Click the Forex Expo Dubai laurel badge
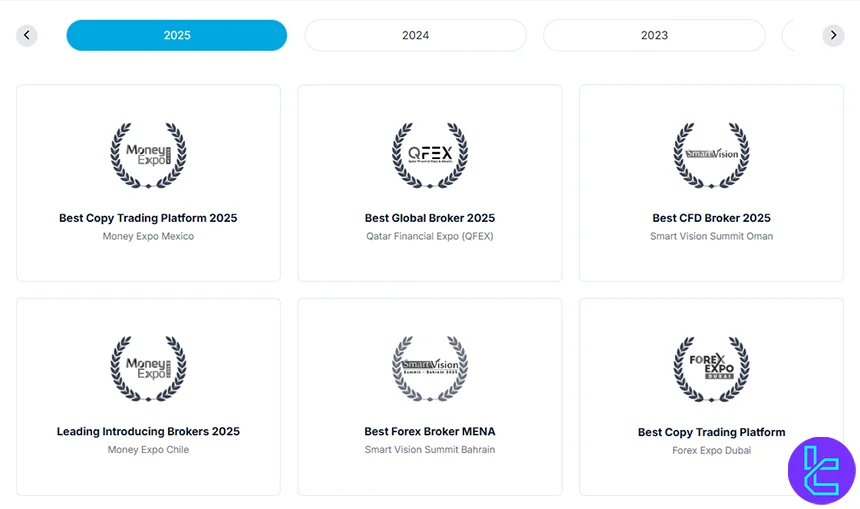The height and width of the screenshot is (509, 860). (711, 369)
